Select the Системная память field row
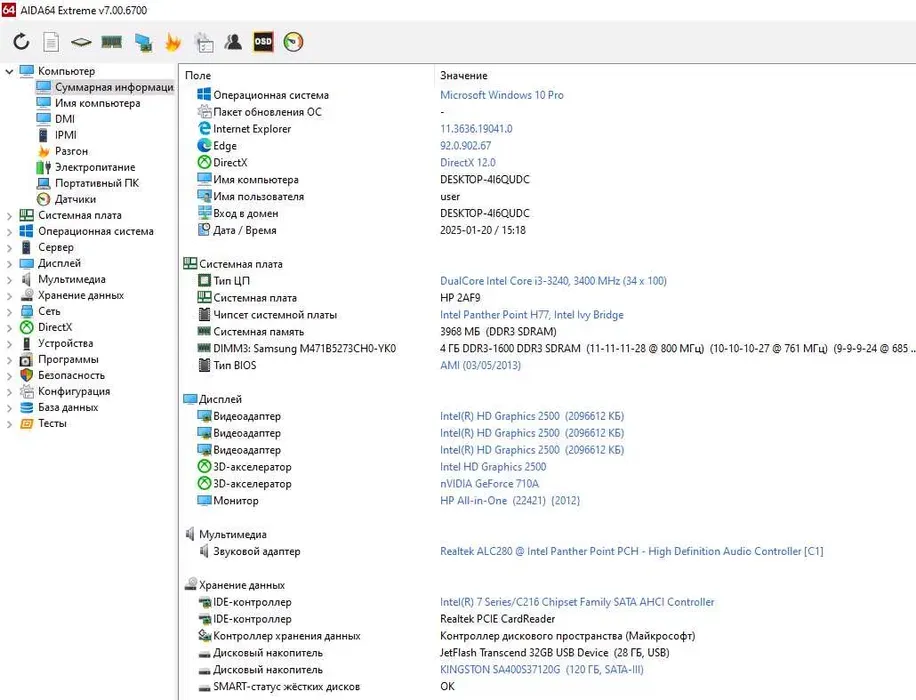The width and height of the screenshot is (916, 700). click(x=251, y=331)
